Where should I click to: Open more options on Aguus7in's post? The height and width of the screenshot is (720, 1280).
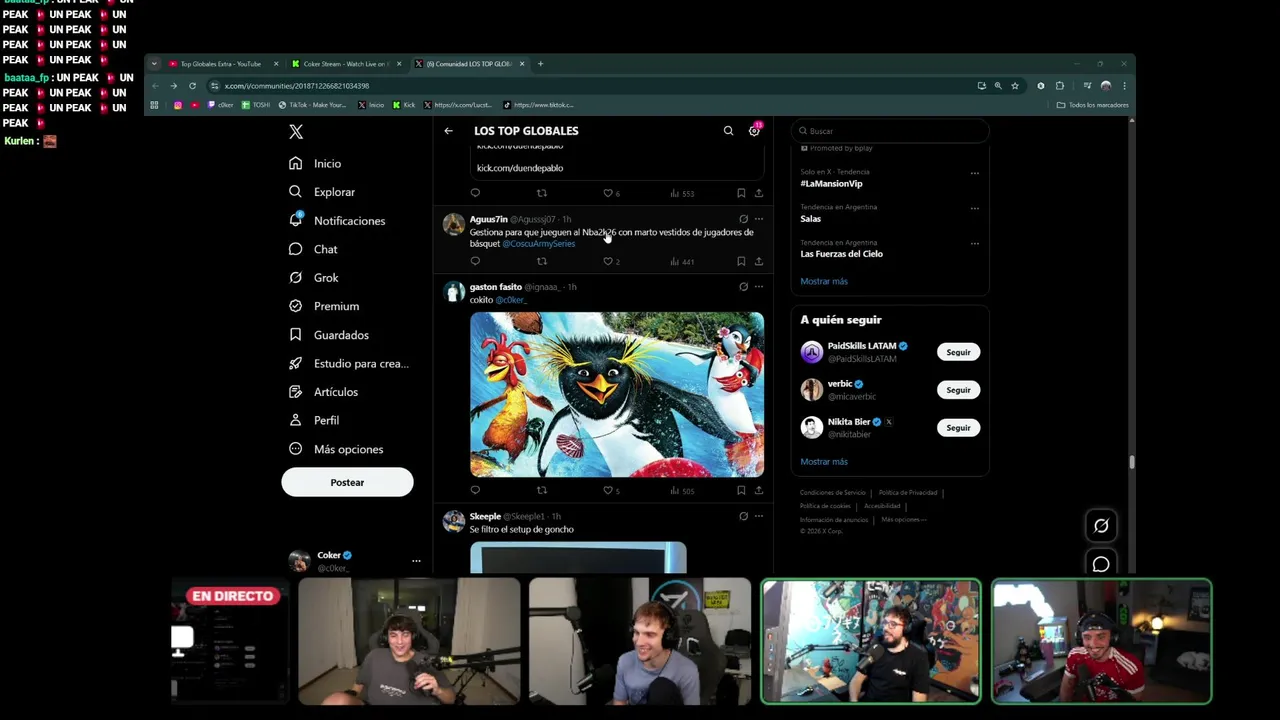coord(759,219)
